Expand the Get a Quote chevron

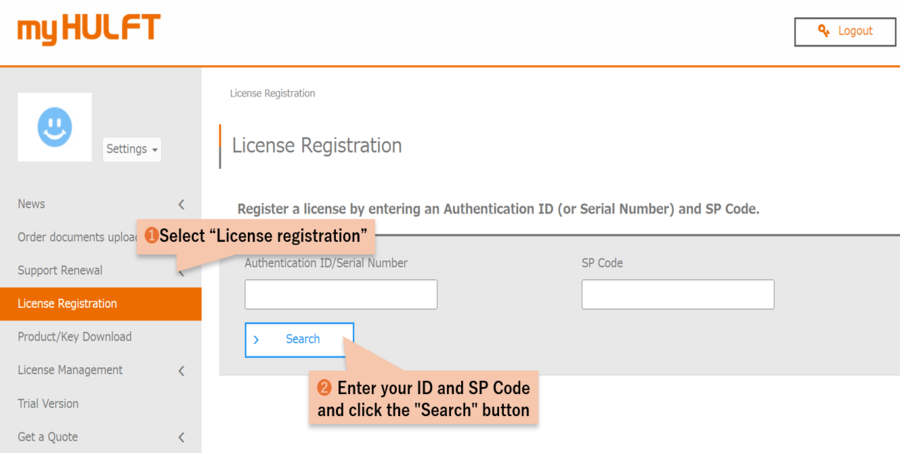[181, 437]
